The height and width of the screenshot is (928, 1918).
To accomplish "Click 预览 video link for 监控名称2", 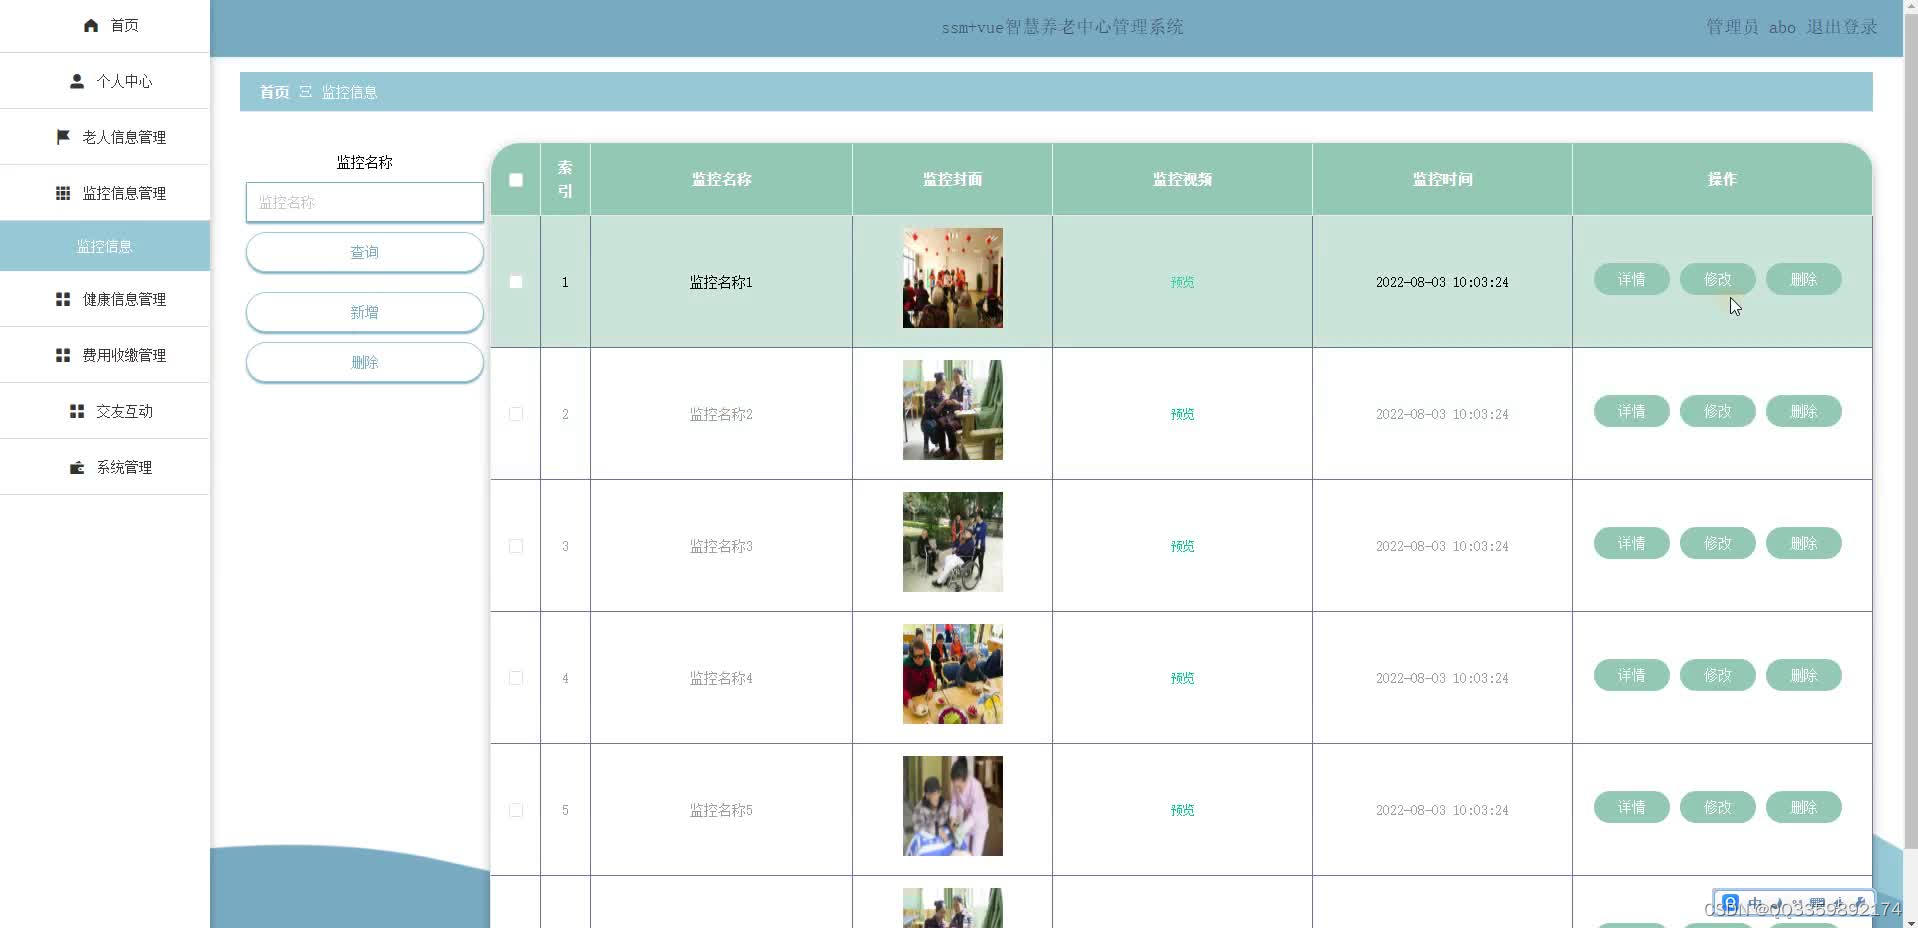I will (1182, 414).
